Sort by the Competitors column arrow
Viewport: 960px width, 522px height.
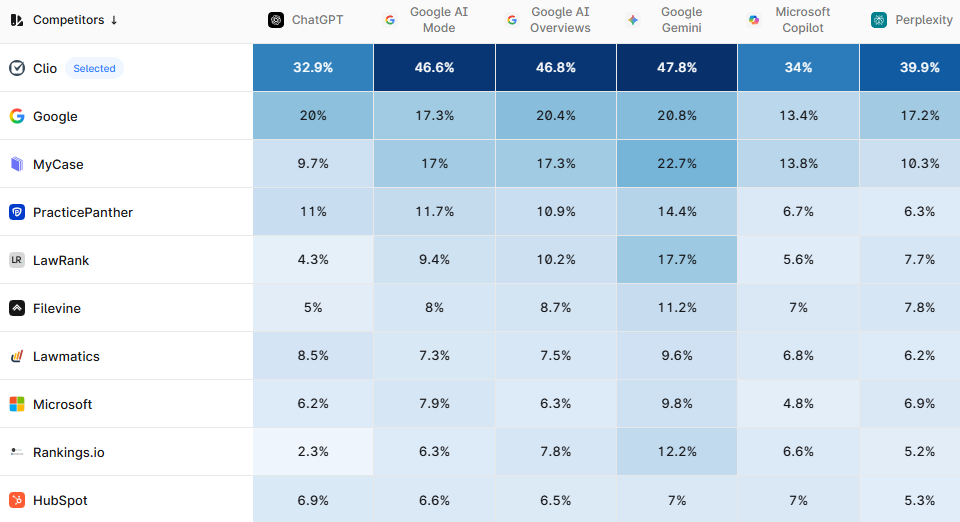pos(114,20)
